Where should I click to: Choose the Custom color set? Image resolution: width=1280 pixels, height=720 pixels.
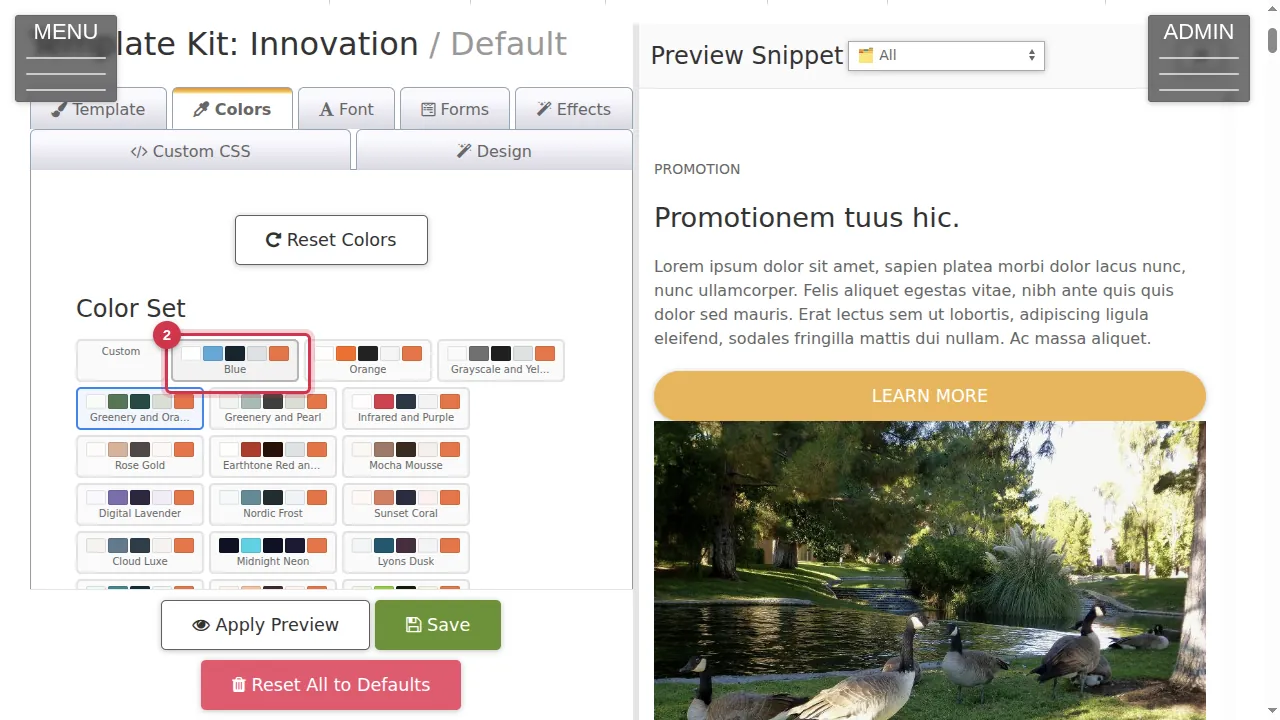click(121, 360)
